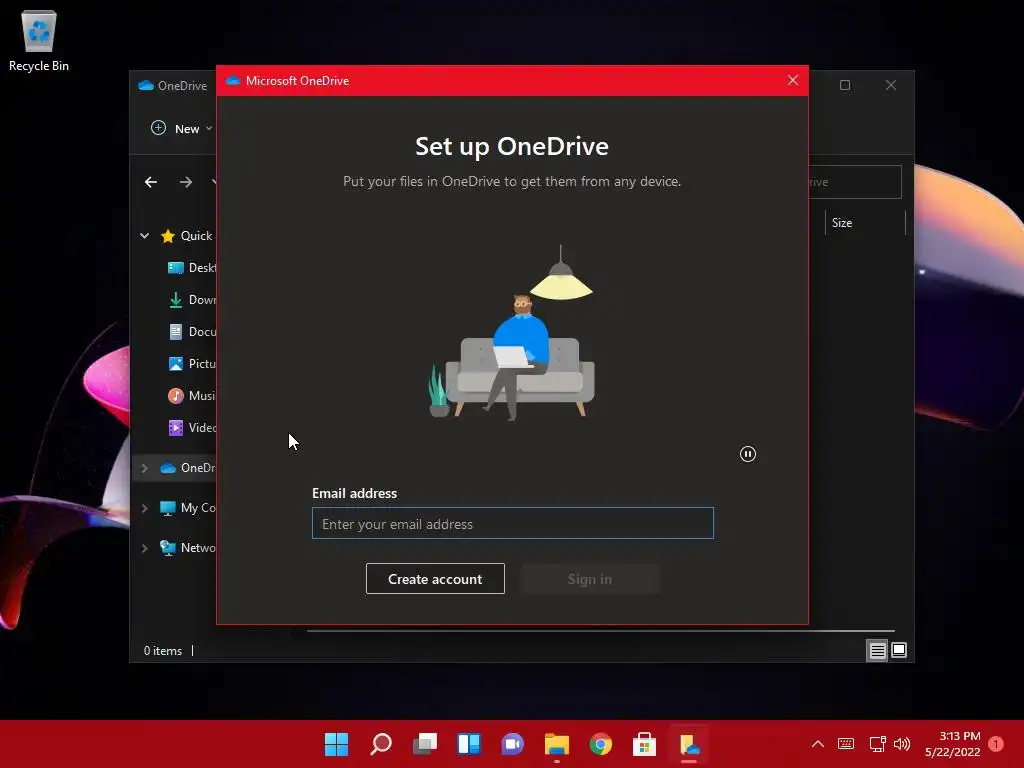
Task: Open the Recycle Bin desktop icon
Action: [x=39, y=40]
